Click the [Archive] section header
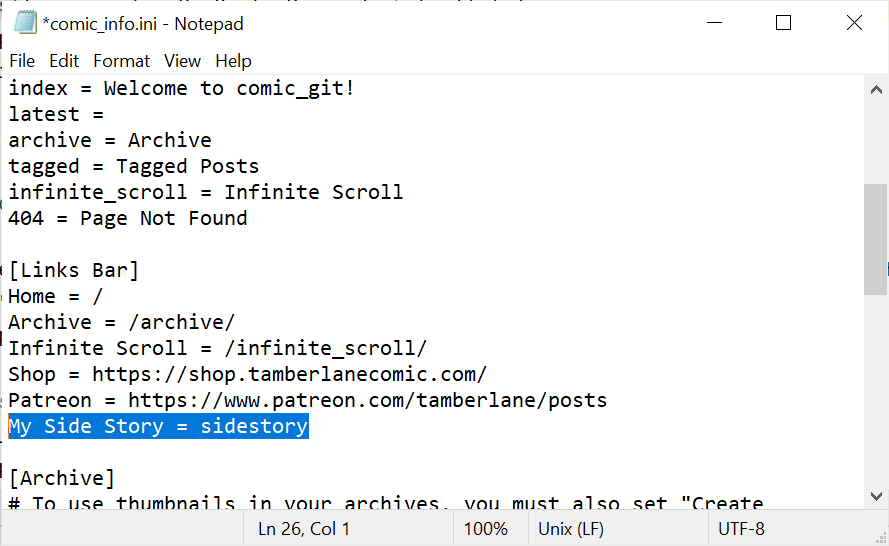This screenshot has height=546, width=889. 62,478
